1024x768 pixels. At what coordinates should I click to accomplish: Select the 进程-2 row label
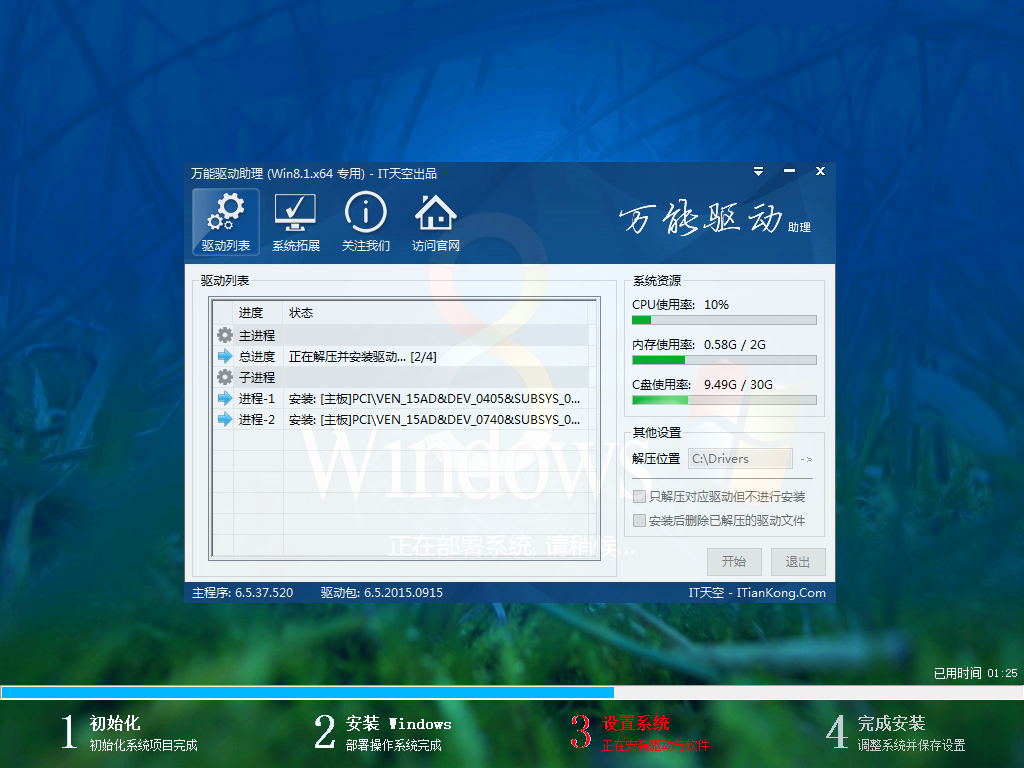(257, 419)
